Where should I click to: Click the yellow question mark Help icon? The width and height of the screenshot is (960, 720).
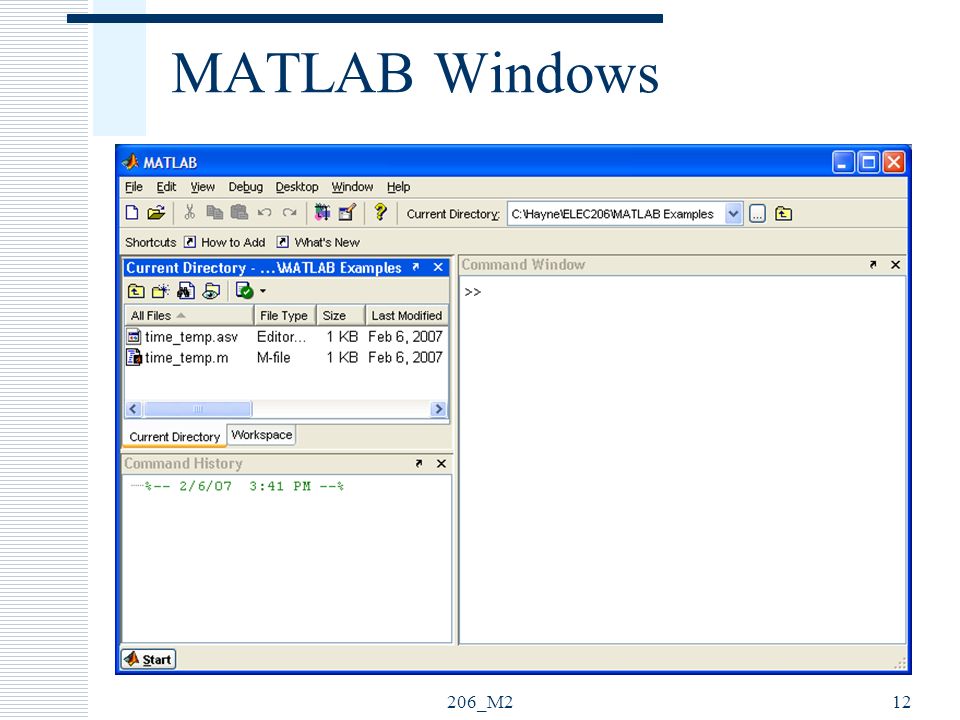click(380, 212)
